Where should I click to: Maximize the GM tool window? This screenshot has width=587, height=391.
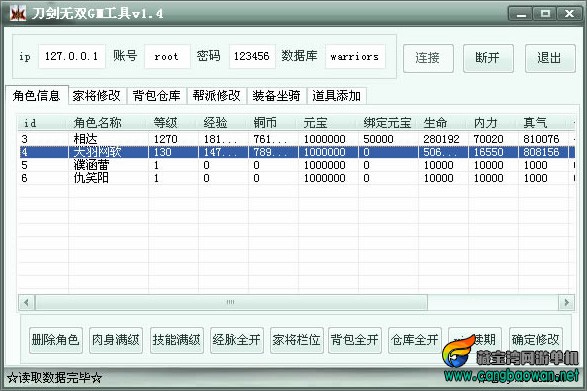pyautogui.click(x=545, y=14)
